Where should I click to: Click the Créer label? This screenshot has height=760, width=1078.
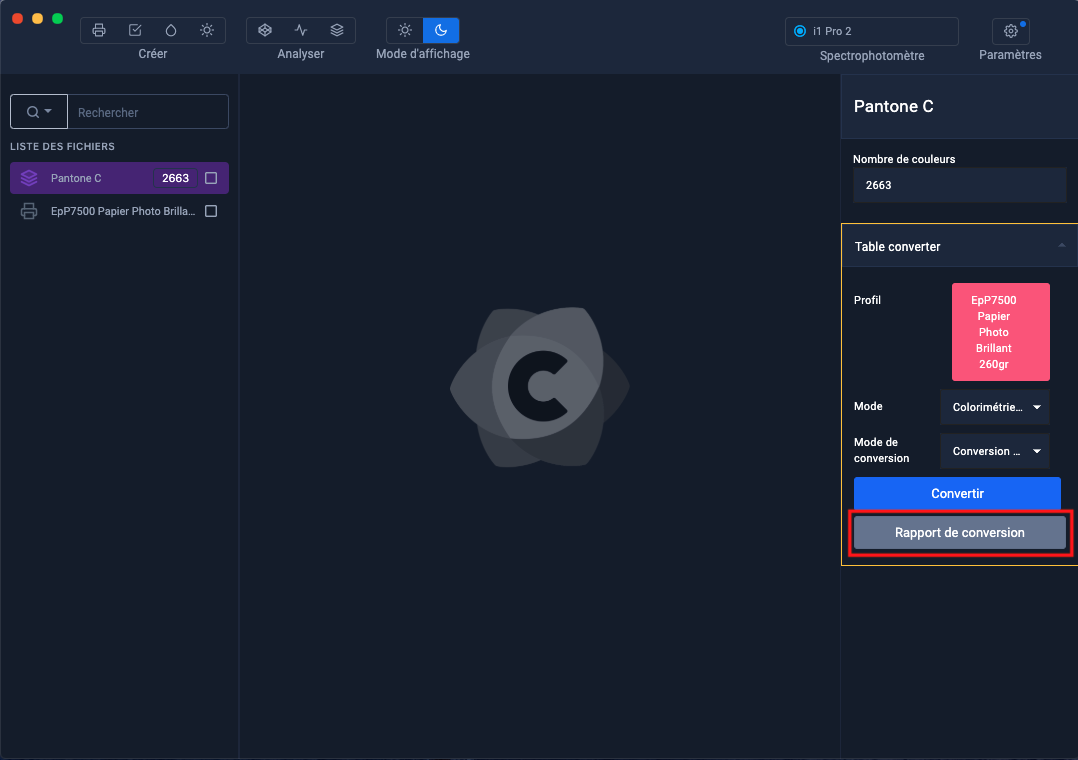[153, 54]
